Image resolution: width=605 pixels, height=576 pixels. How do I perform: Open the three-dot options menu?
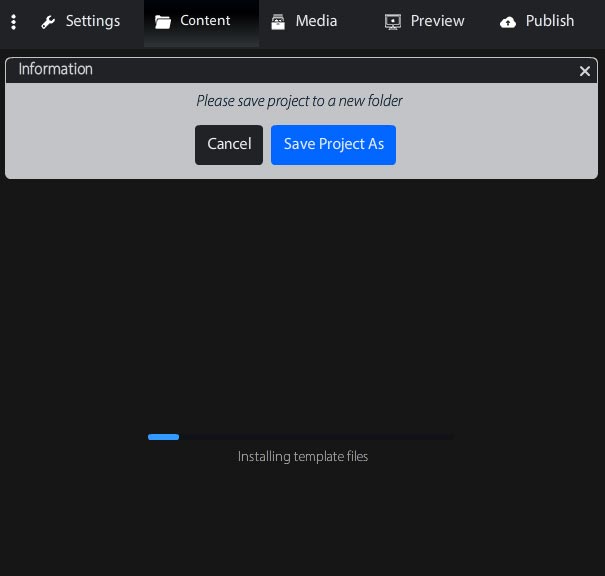[x=14, y=22]
